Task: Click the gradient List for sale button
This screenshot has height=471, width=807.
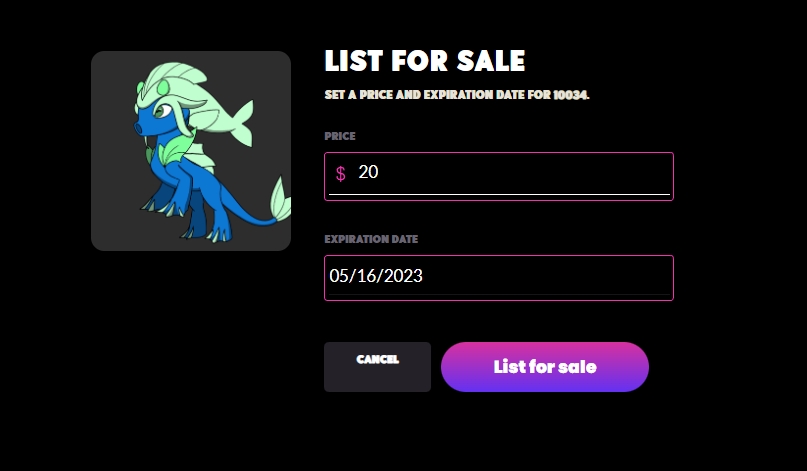Action: point(544,367)
